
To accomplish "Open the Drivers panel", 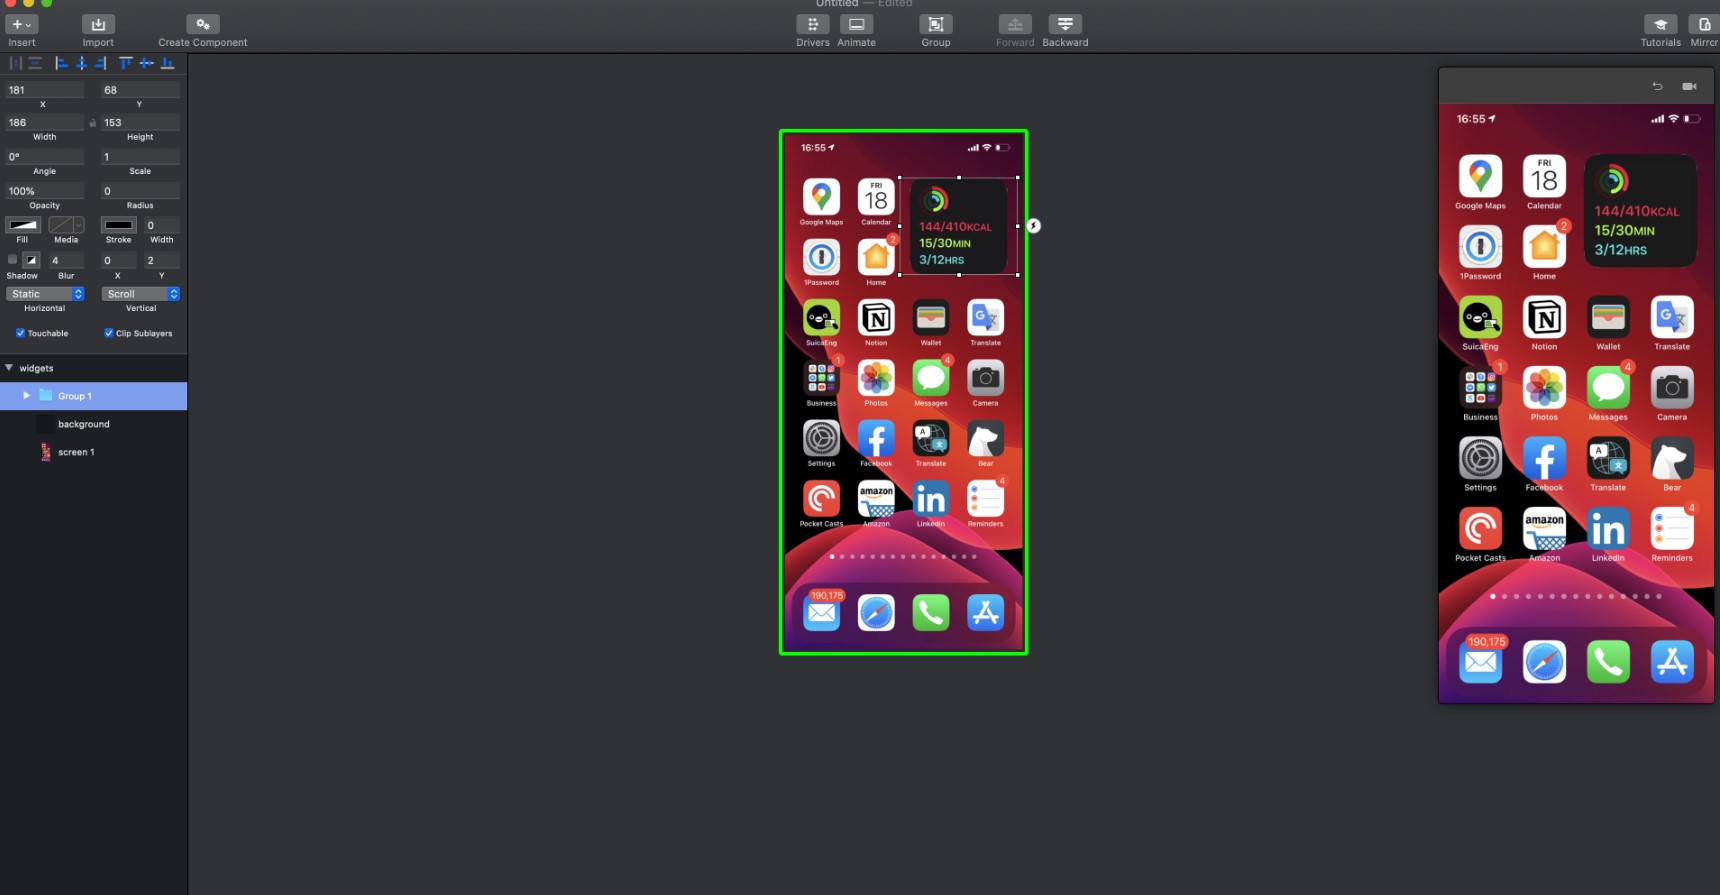I will [813, 24].
